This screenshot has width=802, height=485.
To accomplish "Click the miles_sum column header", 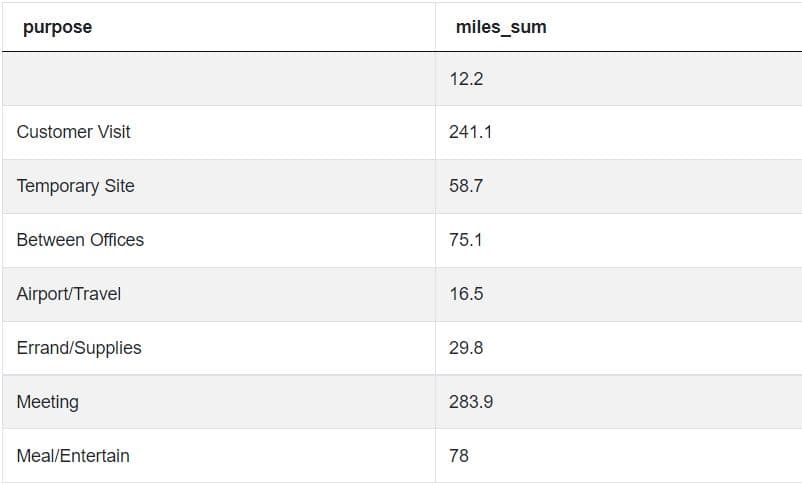I will click(500, 27).
